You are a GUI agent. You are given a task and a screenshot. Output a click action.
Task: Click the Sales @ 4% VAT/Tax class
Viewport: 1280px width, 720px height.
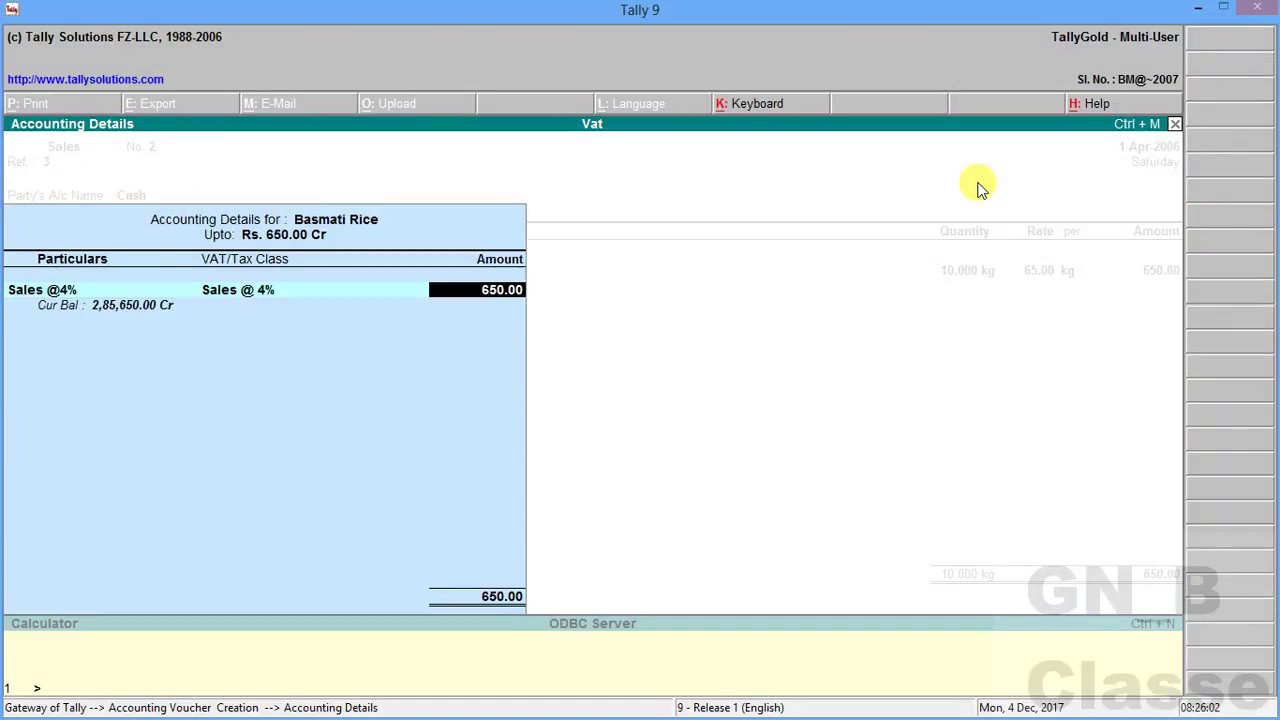pos(238,290)
